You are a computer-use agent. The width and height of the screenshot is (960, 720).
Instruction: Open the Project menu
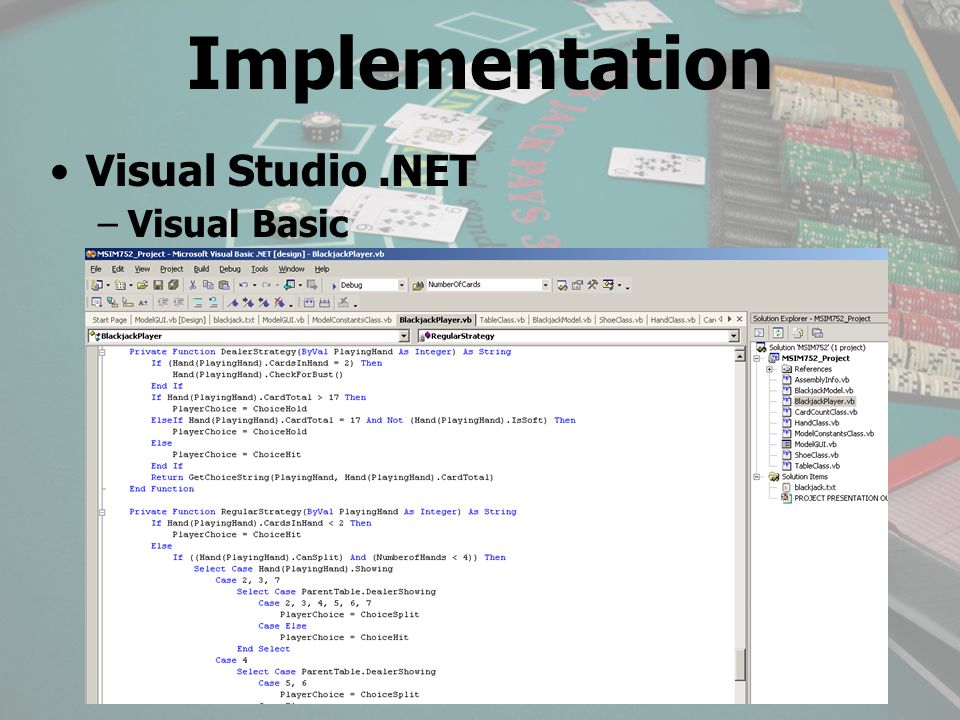171,269
